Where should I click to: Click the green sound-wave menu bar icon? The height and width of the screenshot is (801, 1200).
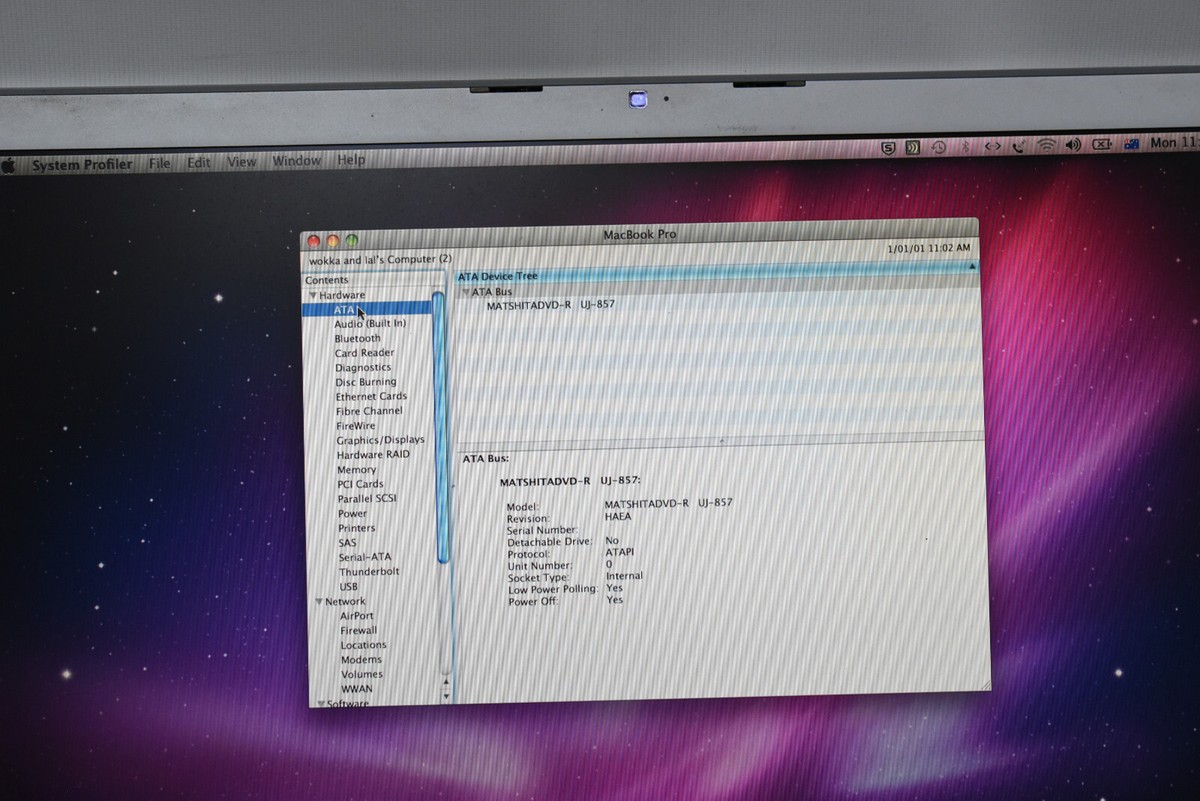[x=912, y=147]
